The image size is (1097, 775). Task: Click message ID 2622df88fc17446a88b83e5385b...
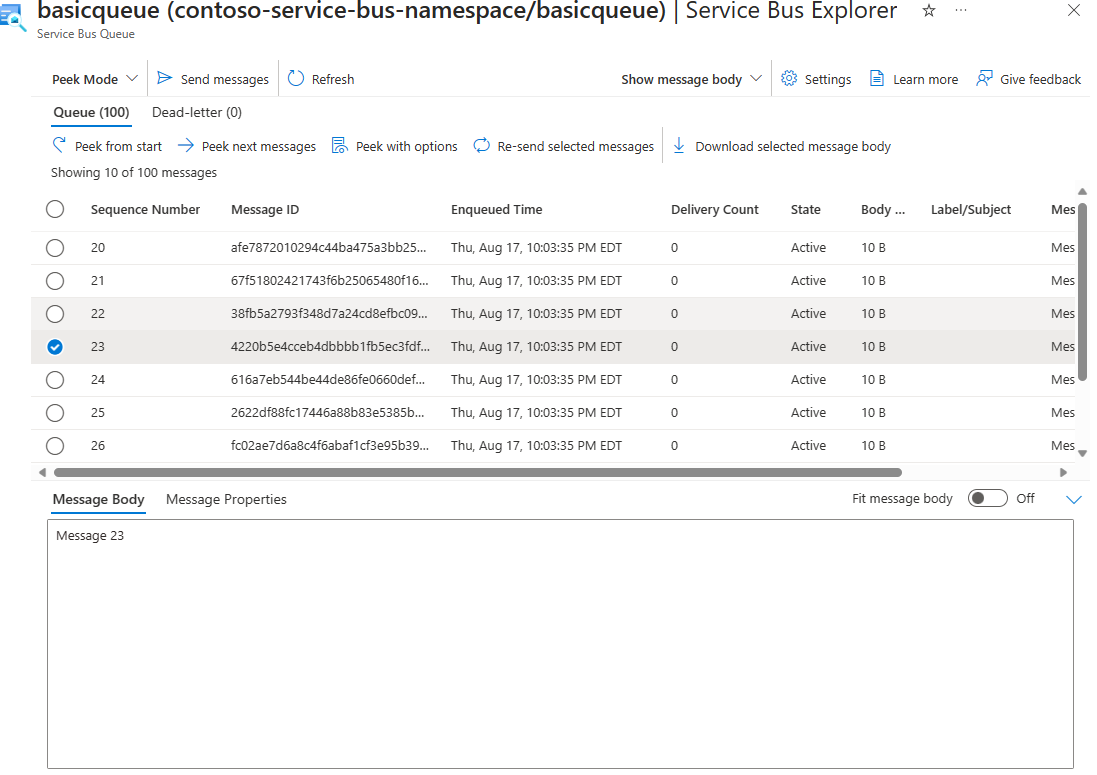[x=327, y=412]
